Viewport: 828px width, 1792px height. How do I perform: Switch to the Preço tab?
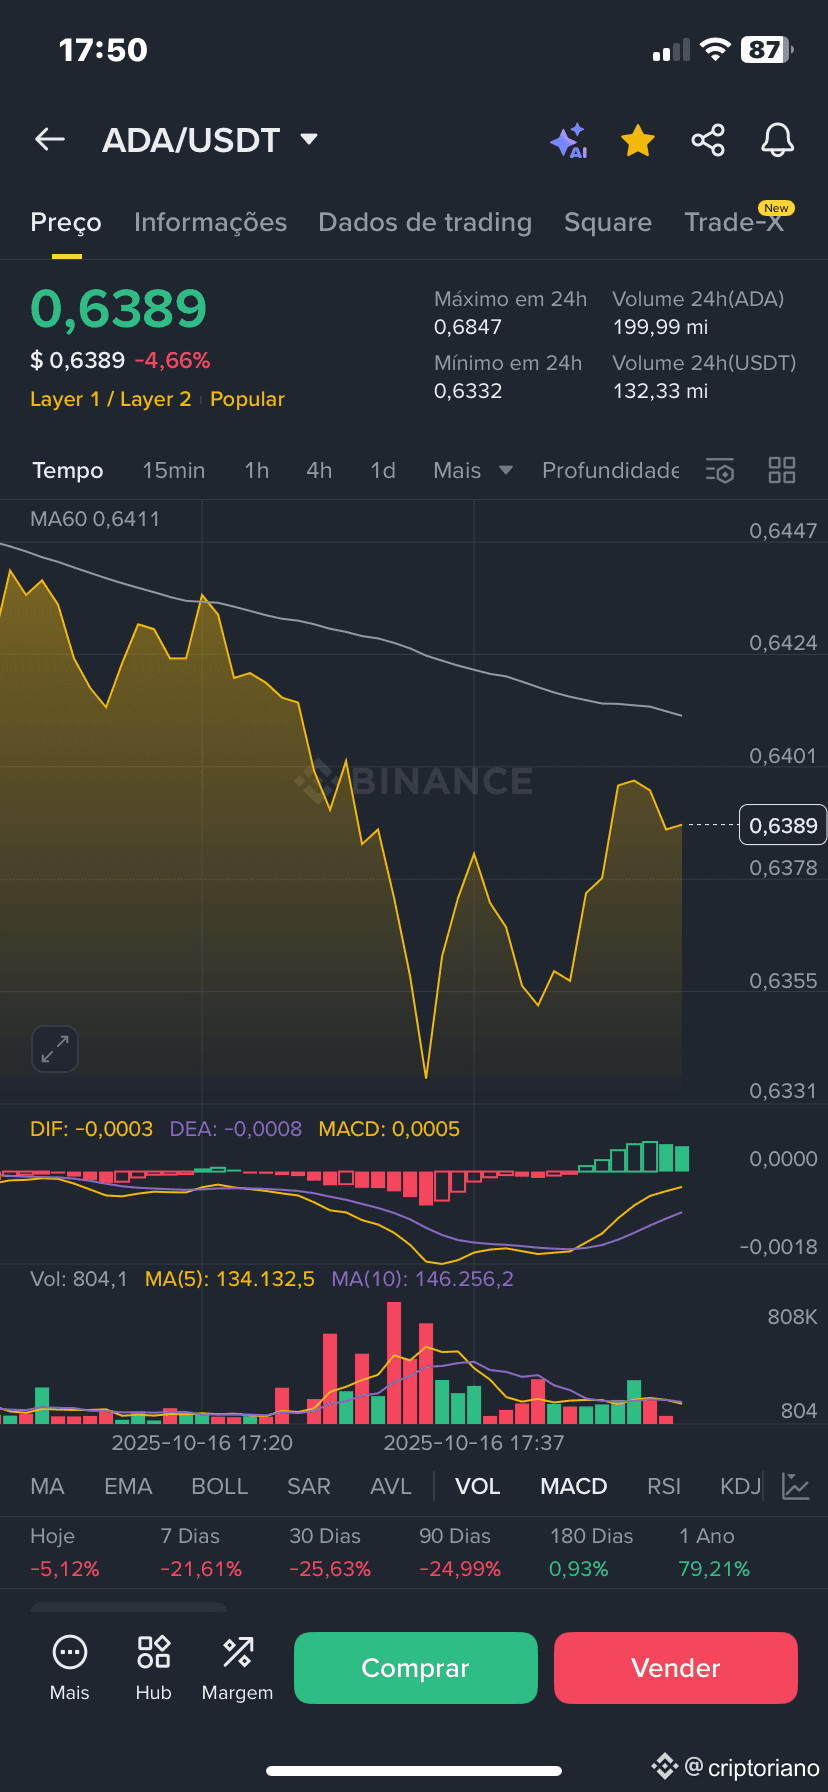pos(66,222)
